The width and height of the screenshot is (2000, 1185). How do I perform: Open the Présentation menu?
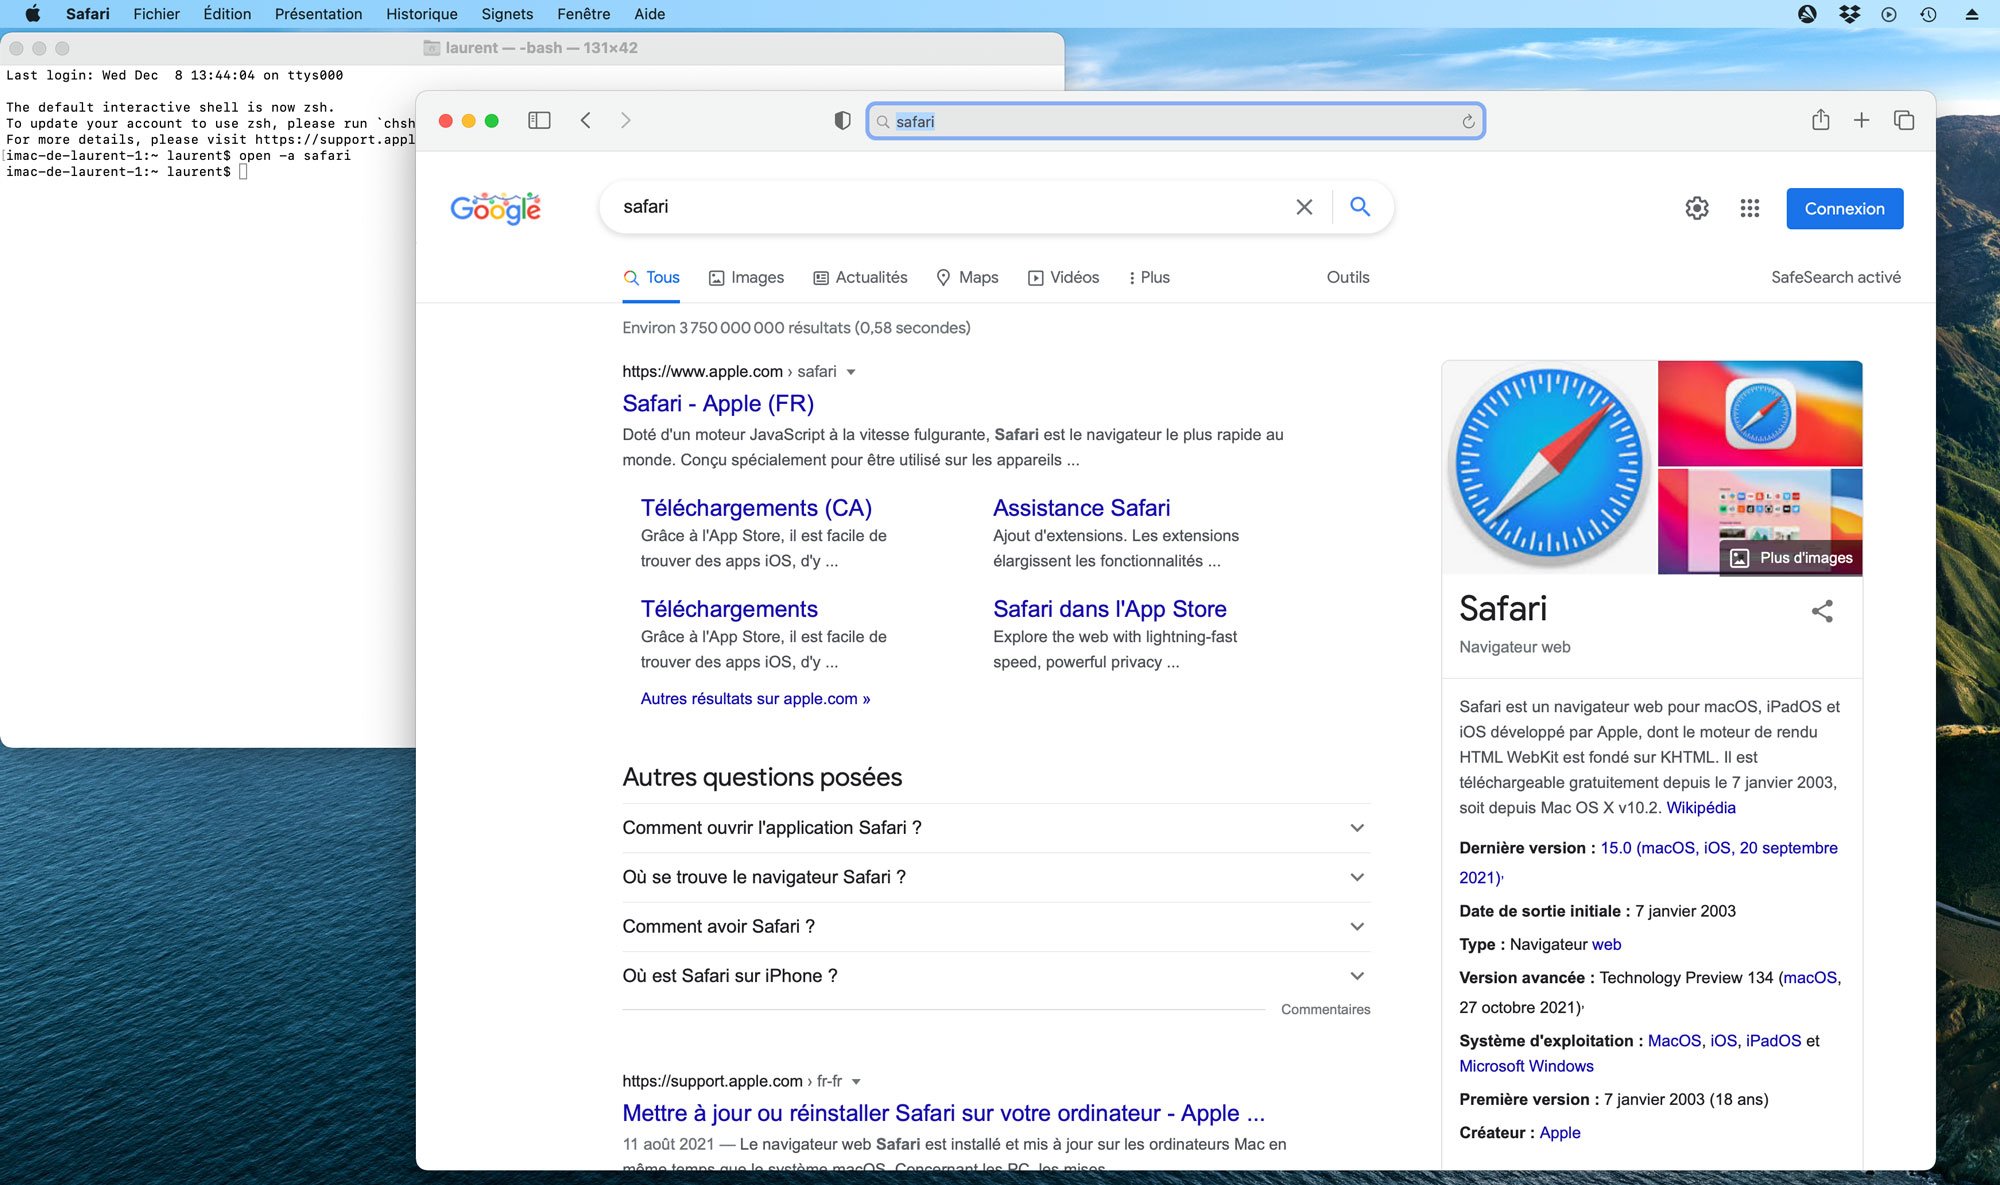pos(318,14)
